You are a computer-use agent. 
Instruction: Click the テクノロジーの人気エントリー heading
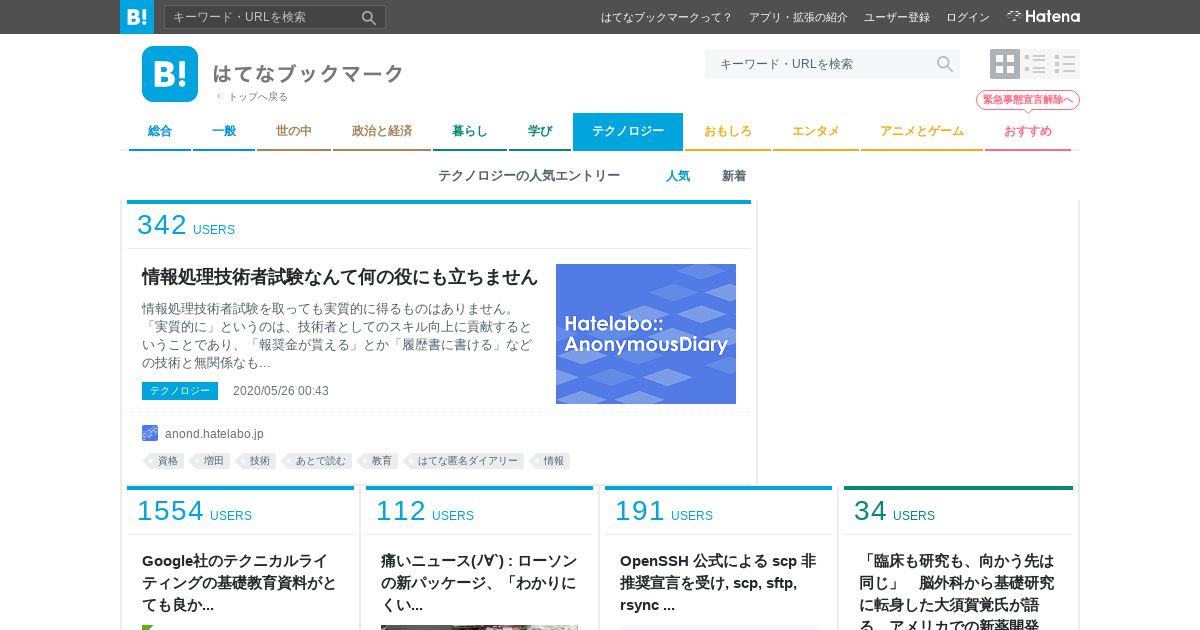pos(529,176)
